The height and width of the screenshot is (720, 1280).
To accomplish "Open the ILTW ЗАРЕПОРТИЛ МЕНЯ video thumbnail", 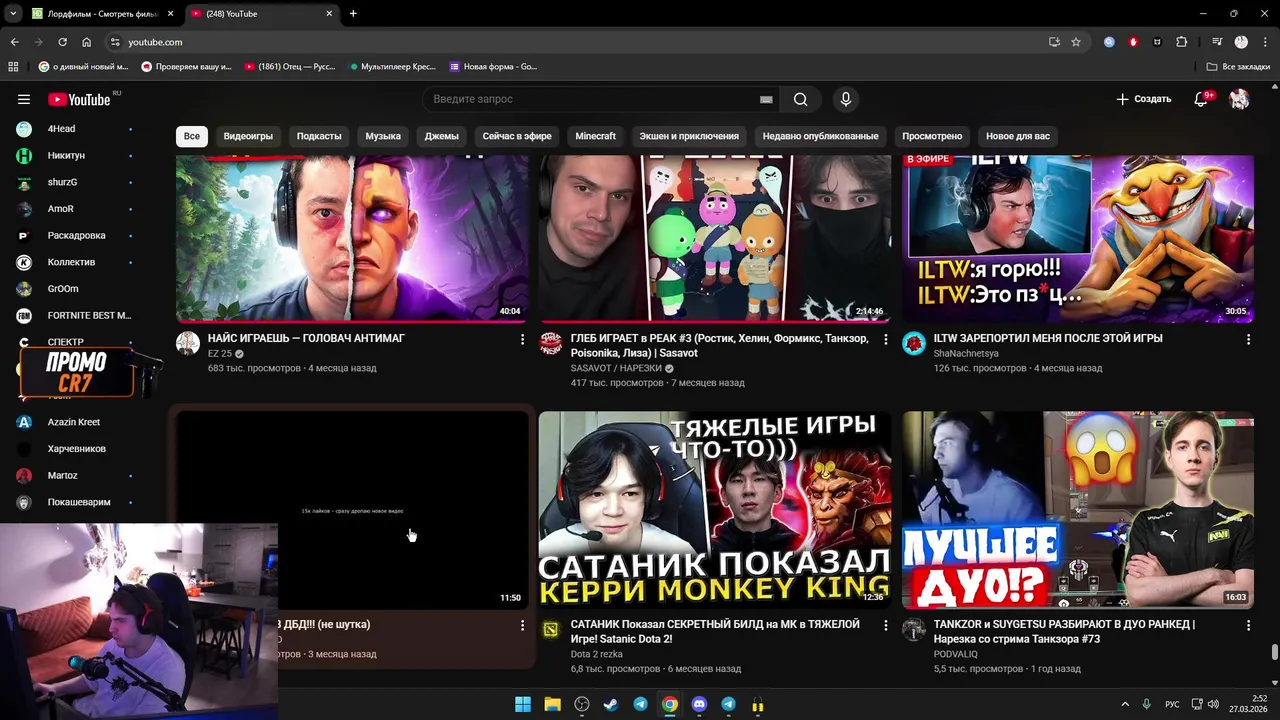I will [1078, 238].
